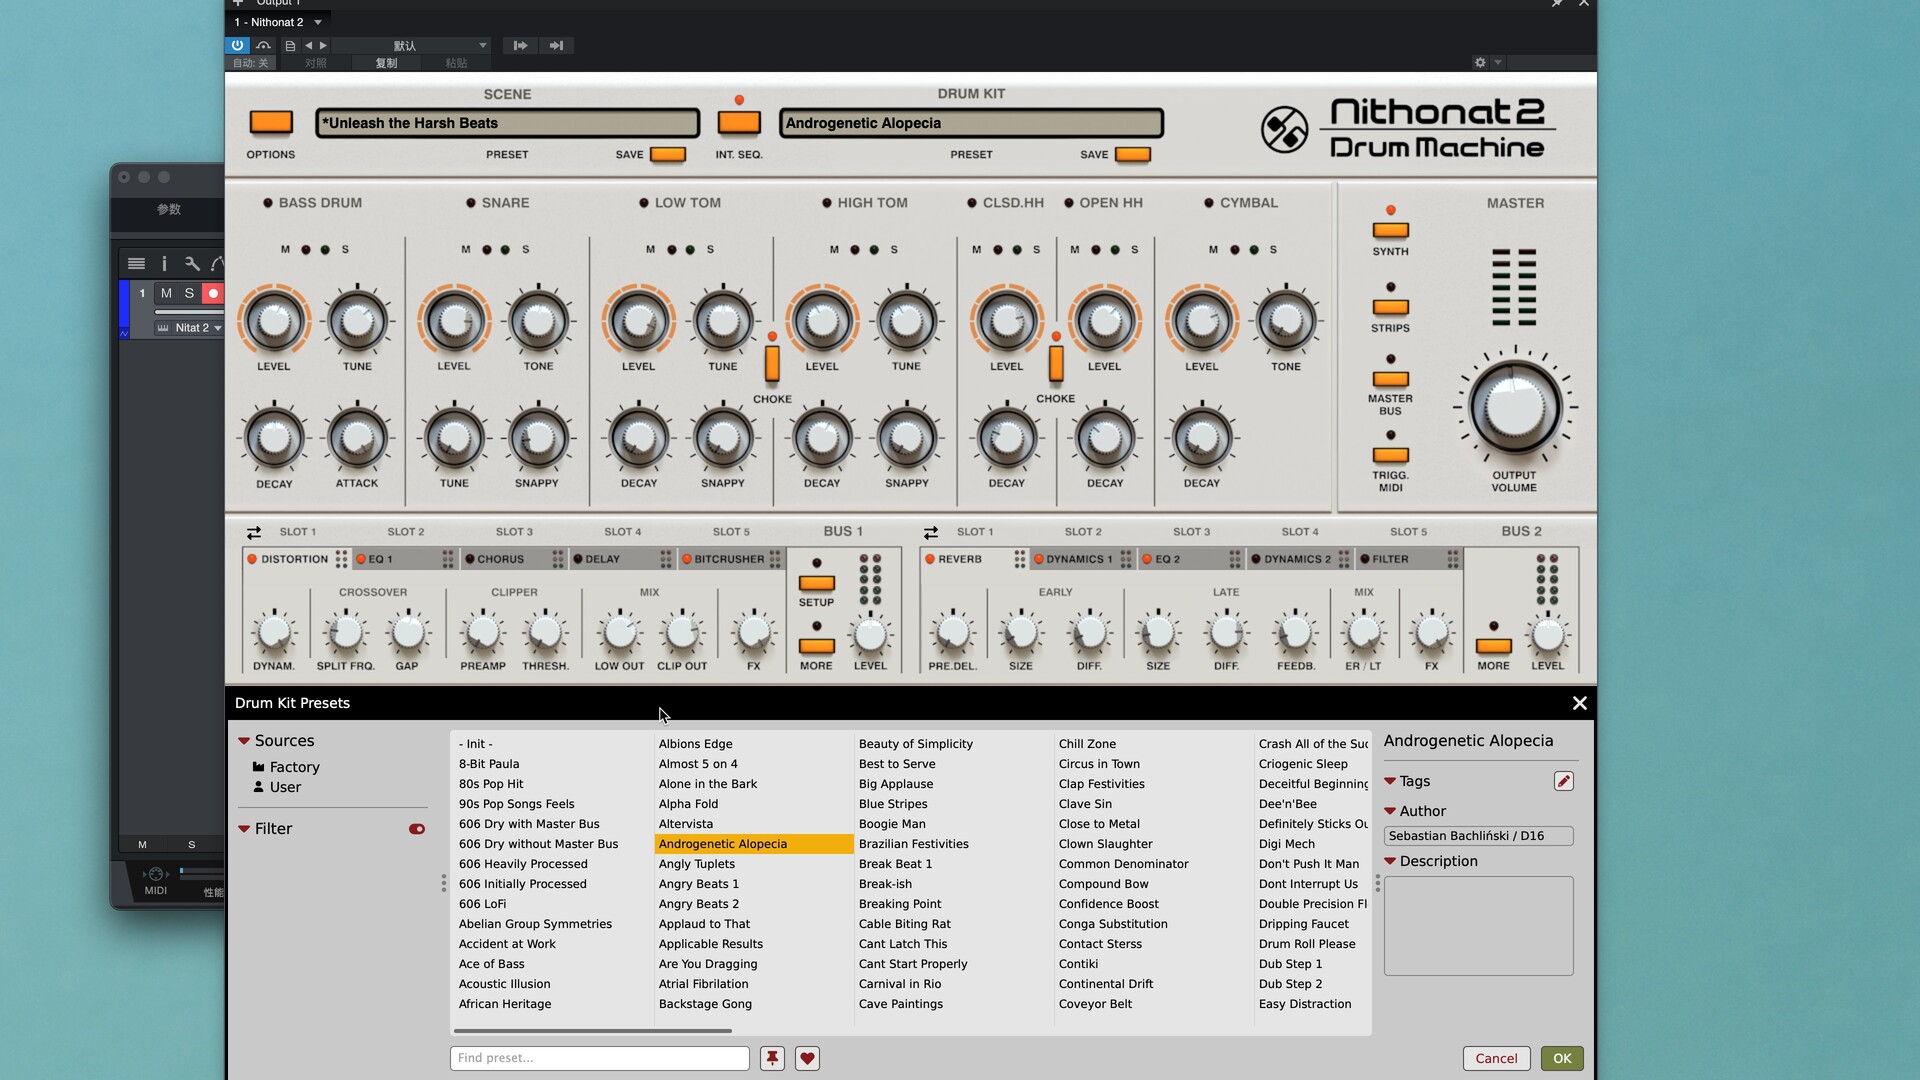
Task: Collapse the Filter section
Action: pyautogui.click(x=244, y=829)
